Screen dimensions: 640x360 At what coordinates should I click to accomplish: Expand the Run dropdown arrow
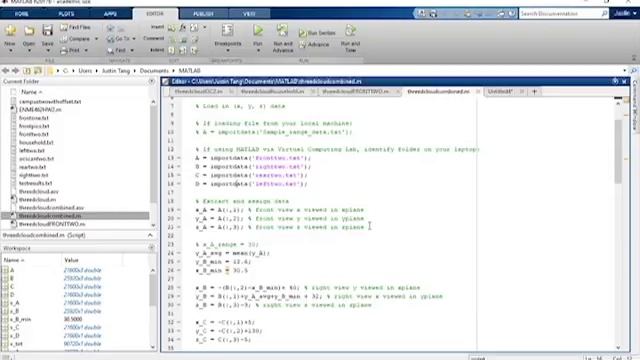pyautogui.click(x=258, y=51)
